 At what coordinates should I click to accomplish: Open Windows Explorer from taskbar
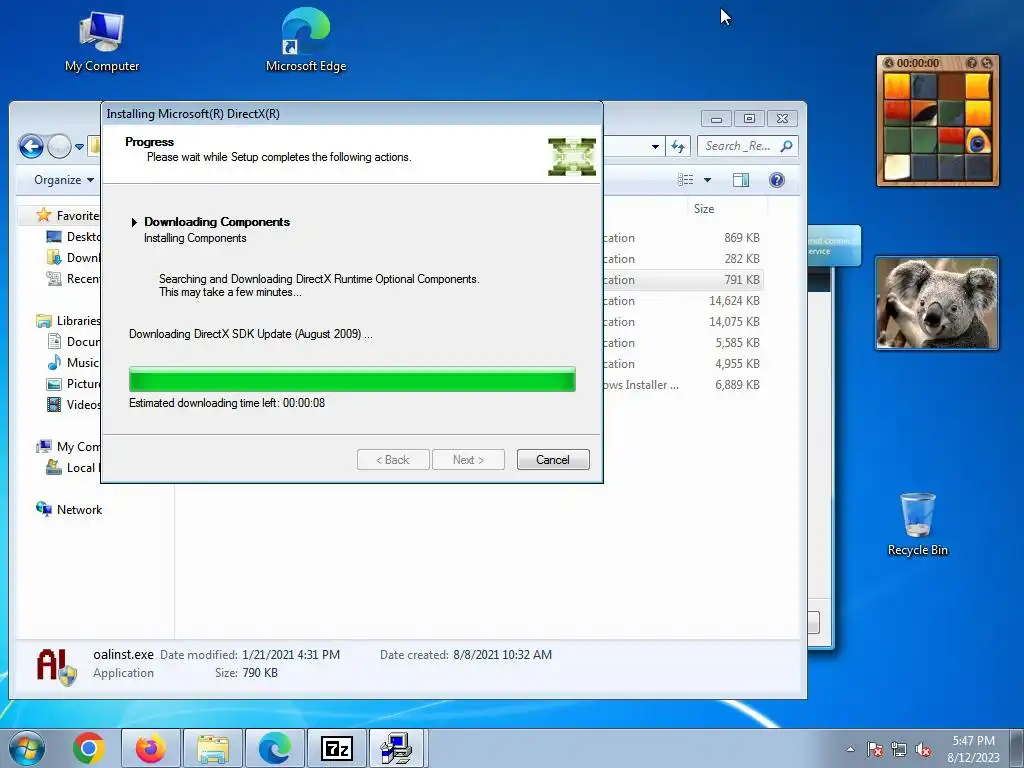tap(213, 748)
